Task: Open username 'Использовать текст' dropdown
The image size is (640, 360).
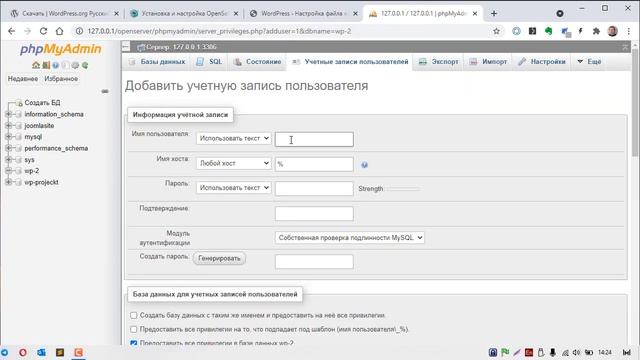Action: point(233,138)
